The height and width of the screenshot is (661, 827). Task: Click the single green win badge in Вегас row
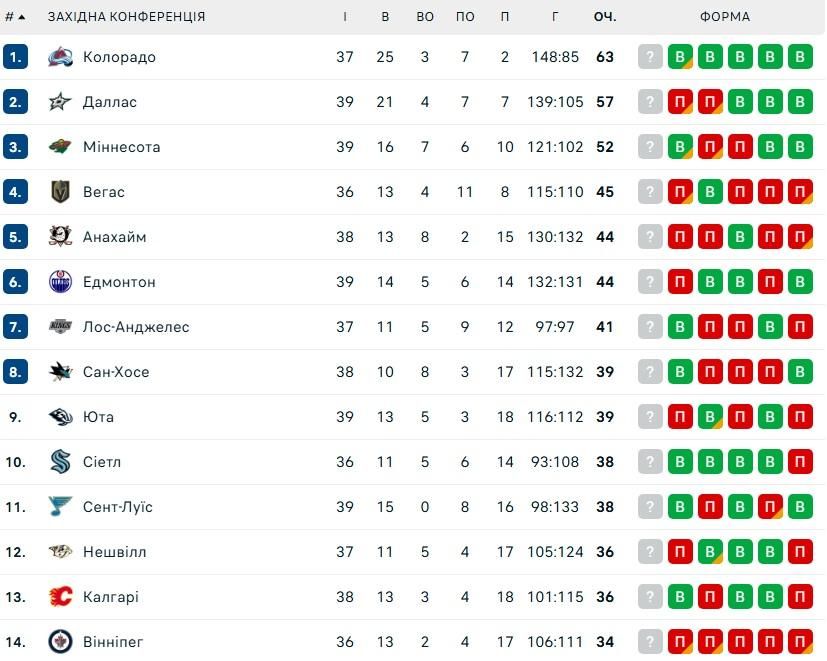click(710, 192)
